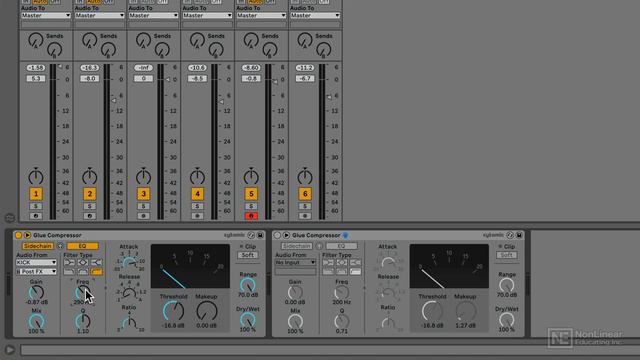Click track 1 peak level value -1.58
Screen dimensions: 640x360
pos(36,68)
